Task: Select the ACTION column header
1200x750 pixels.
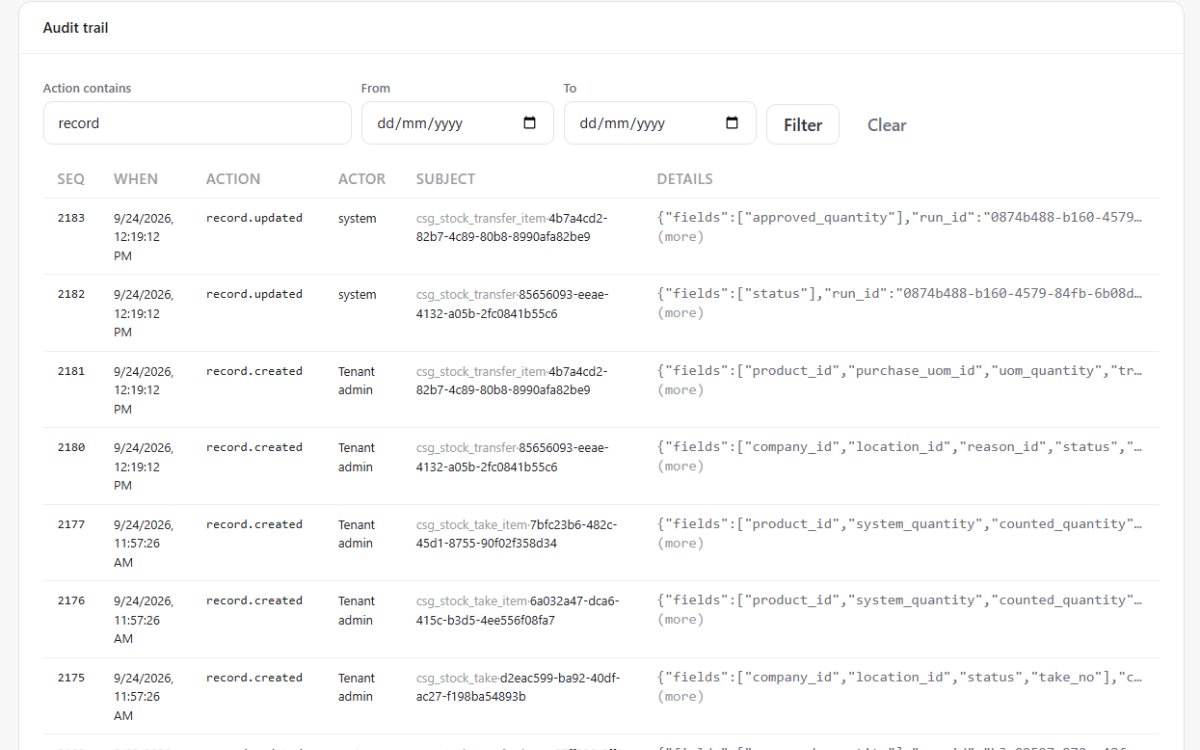Action: point(233,179)
